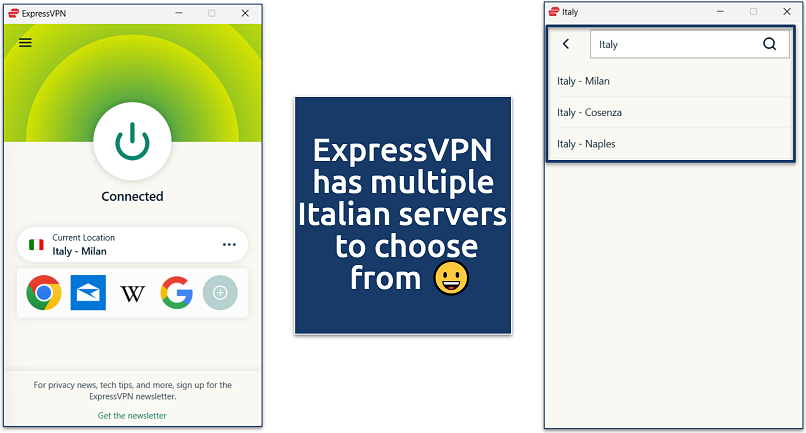Open the three-dot location options
Image resolution: width=806 pixels, height=433 pixels.
point(229,244)
